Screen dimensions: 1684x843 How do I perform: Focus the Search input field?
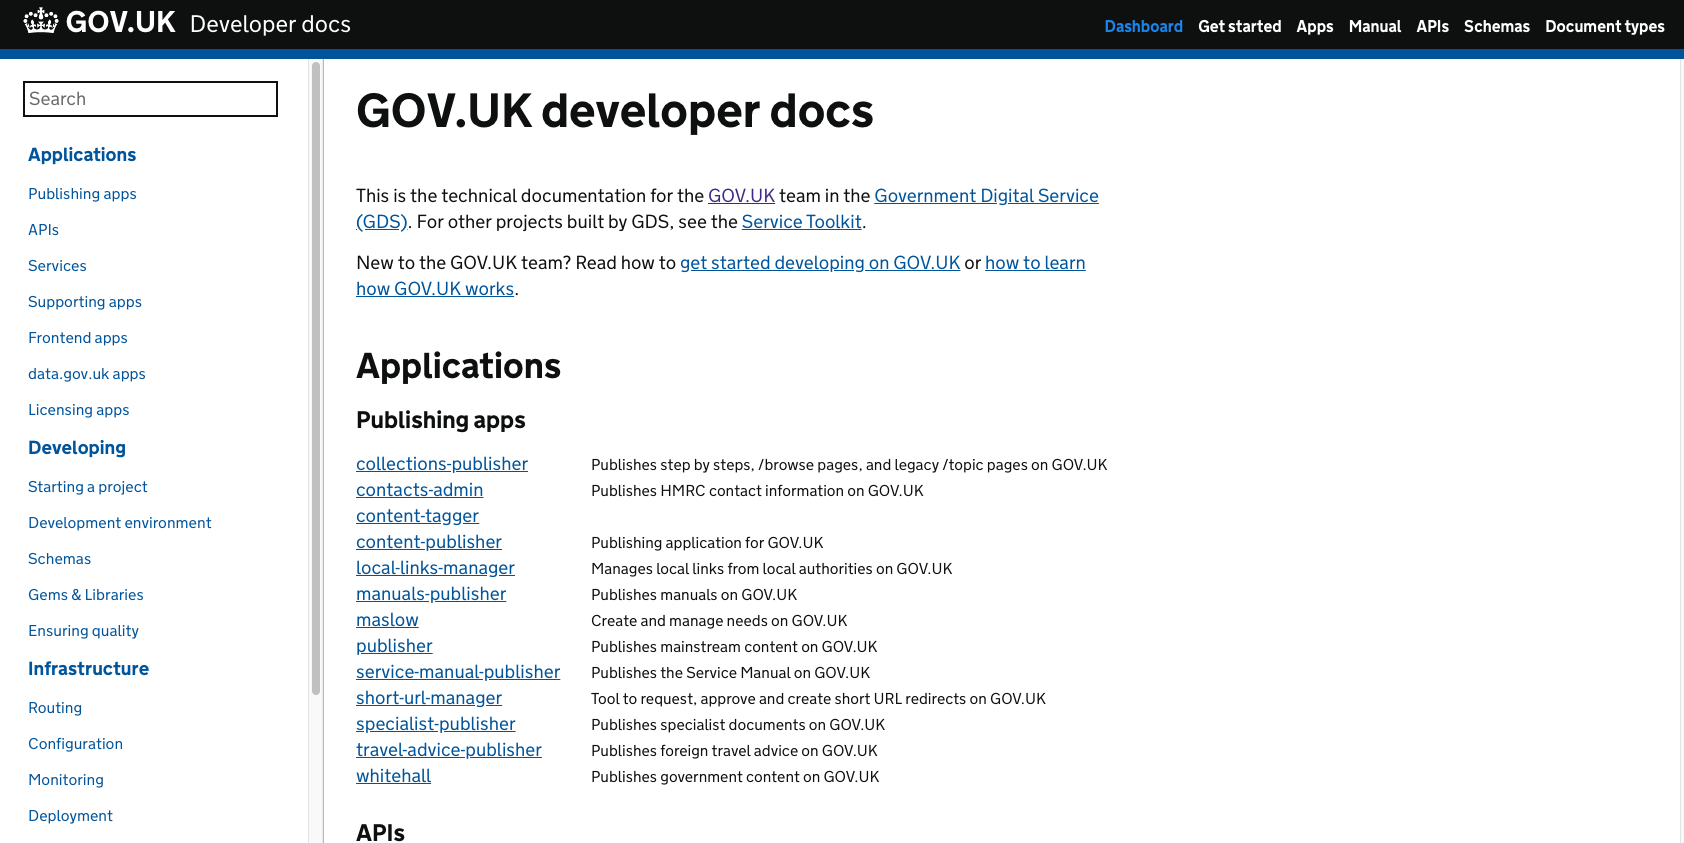tap(150, 99)
